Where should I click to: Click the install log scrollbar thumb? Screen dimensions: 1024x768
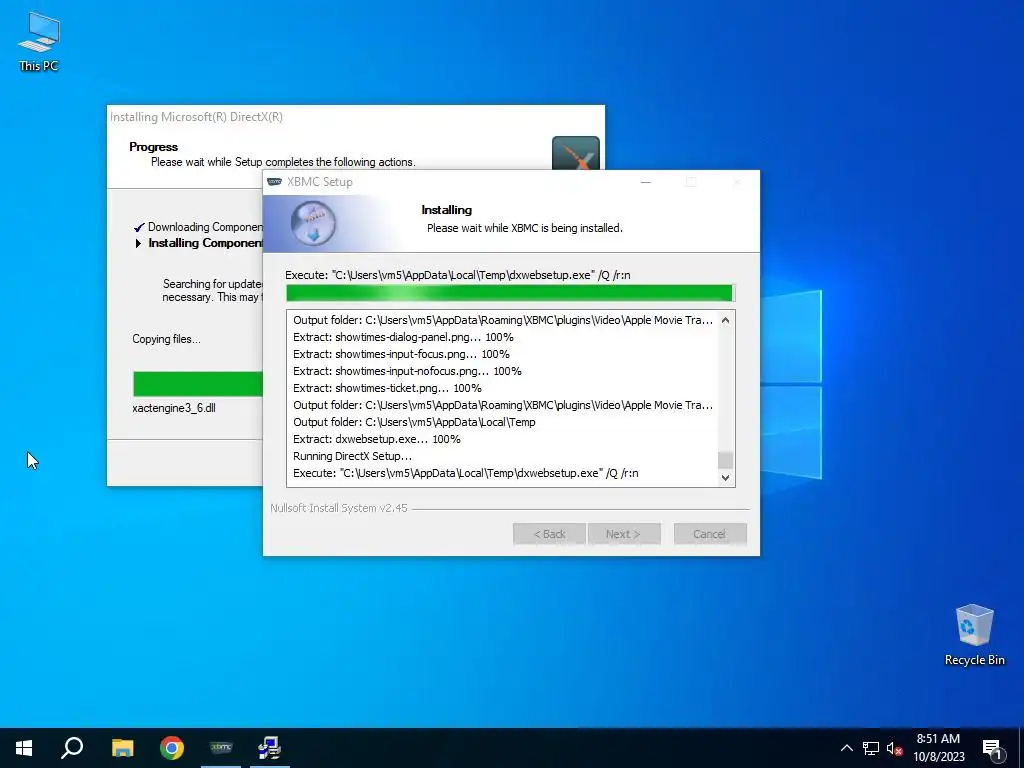click(725, 460)
